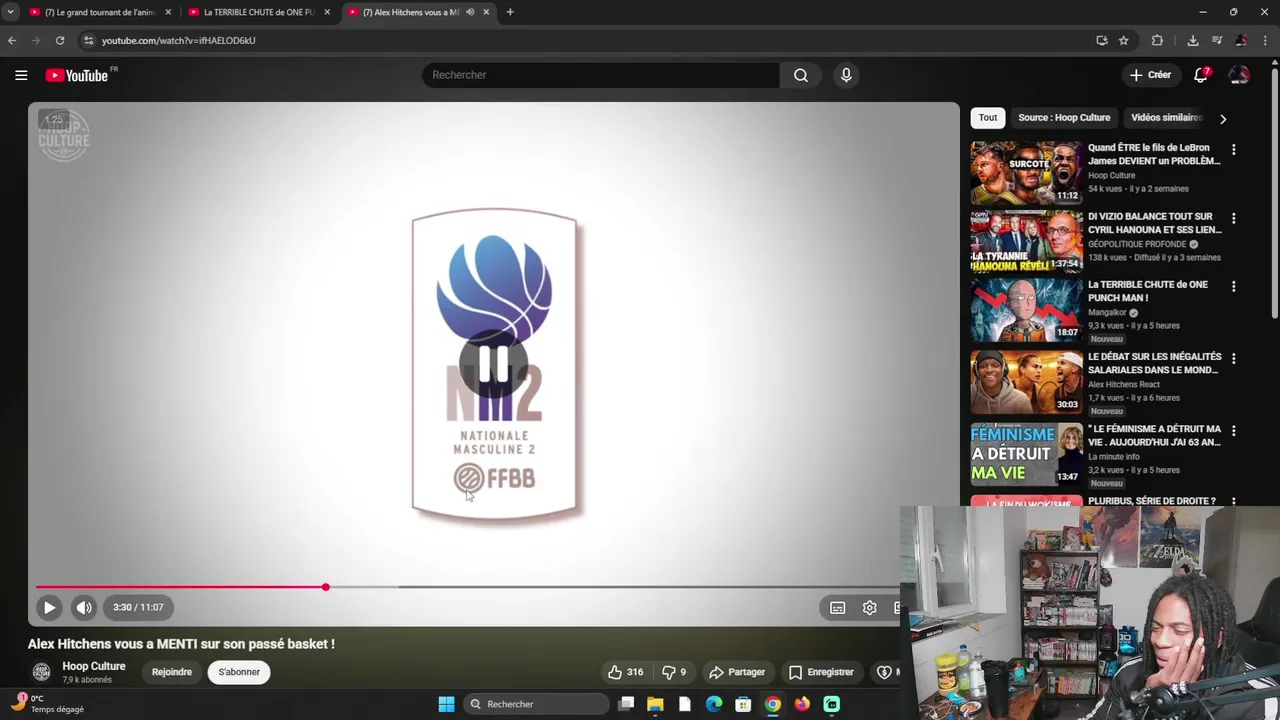The width and height of the screenshot is (1280, 720).
Task: Open options for the féminisme video
Action: tap(1233, 430)
